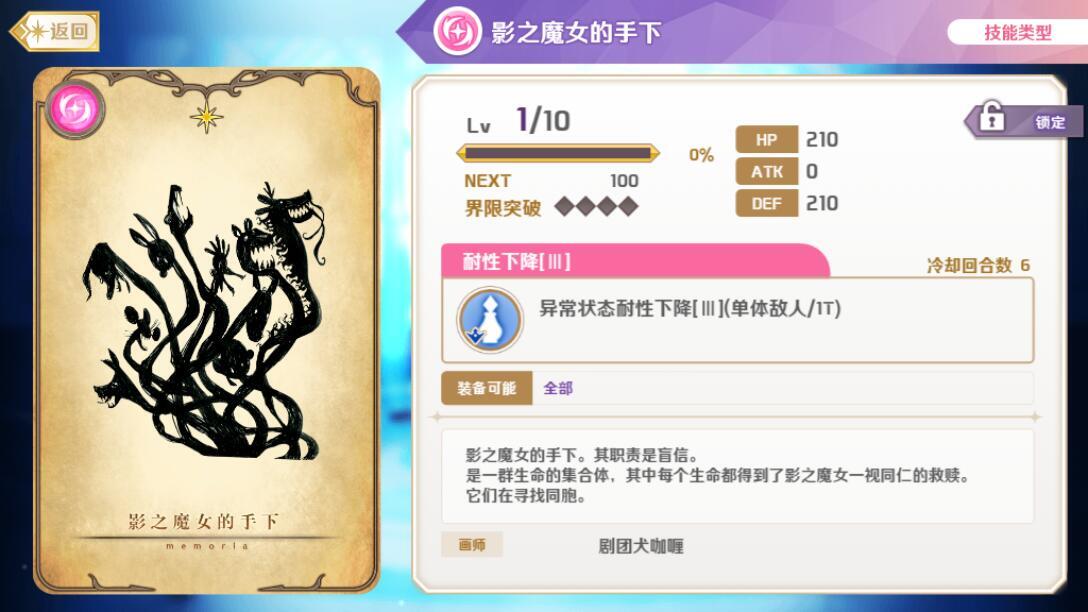Click the 全部 equip availability link
Viewport: 1088px width, 612px height.
(558, 388)
